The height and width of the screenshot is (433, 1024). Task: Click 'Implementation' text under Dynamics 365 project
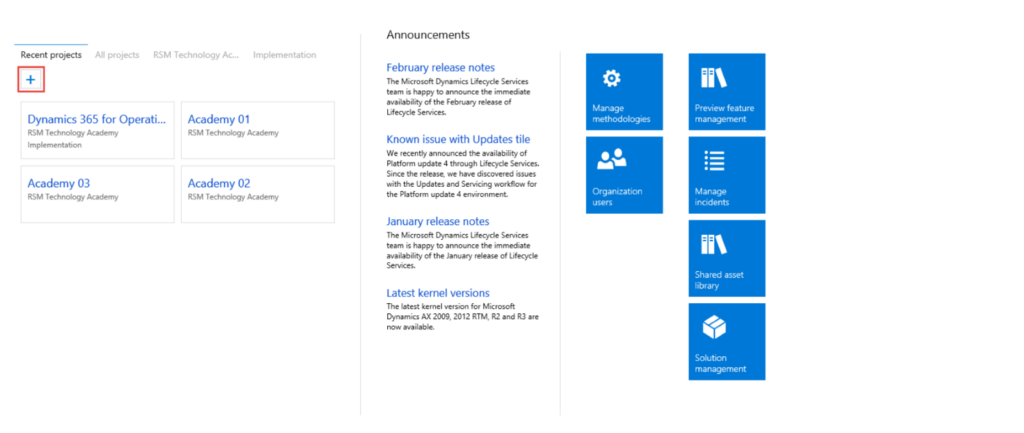tap(55, 145)
